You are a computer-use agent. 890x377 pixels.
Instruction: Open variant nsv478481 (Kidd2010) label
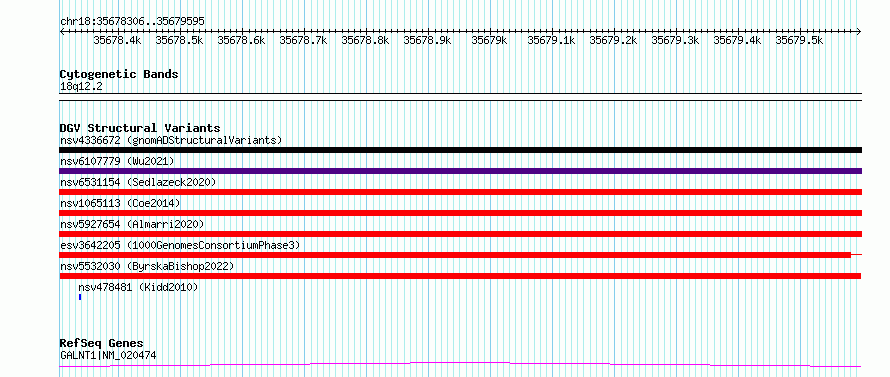click(x=138, y=288)
